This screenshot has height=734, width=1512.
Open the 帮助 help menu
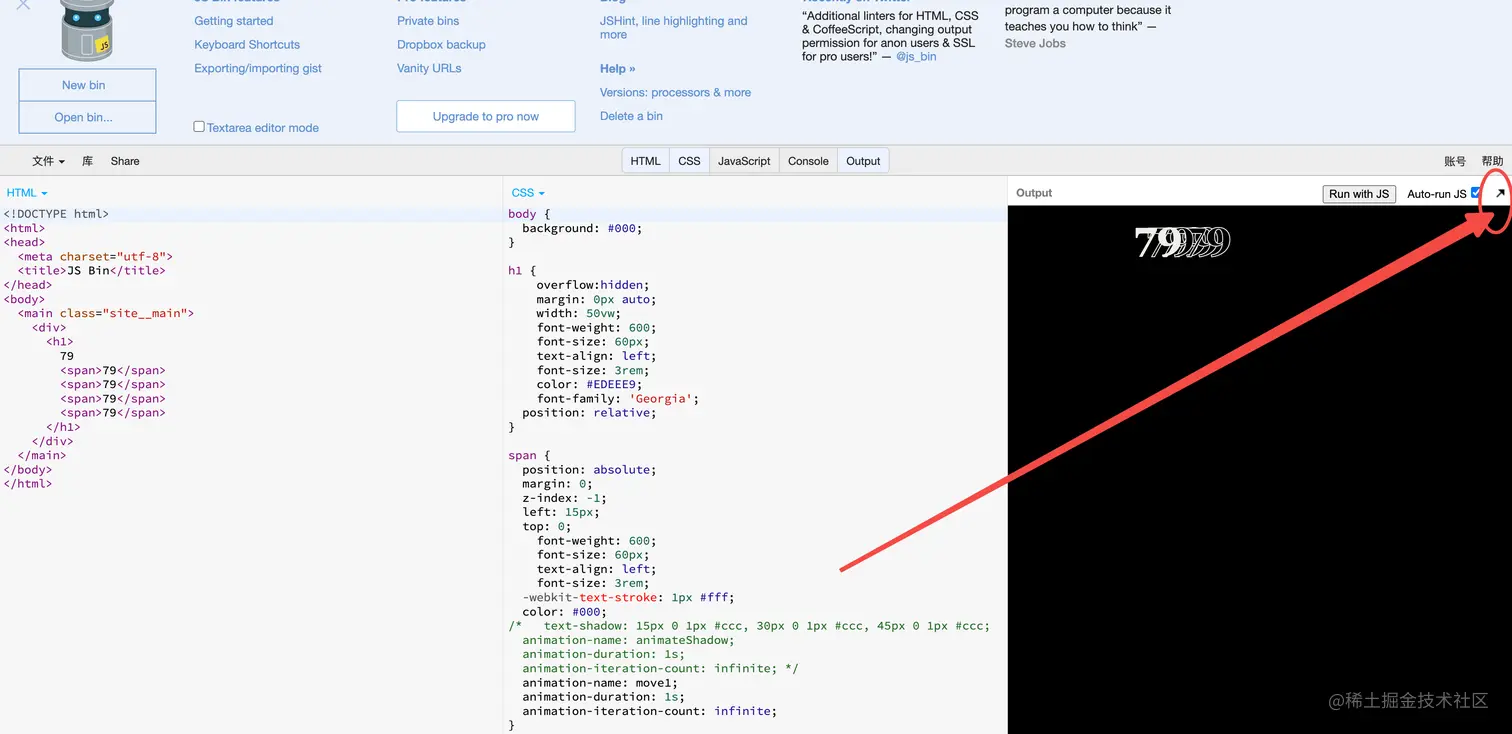1492,161
